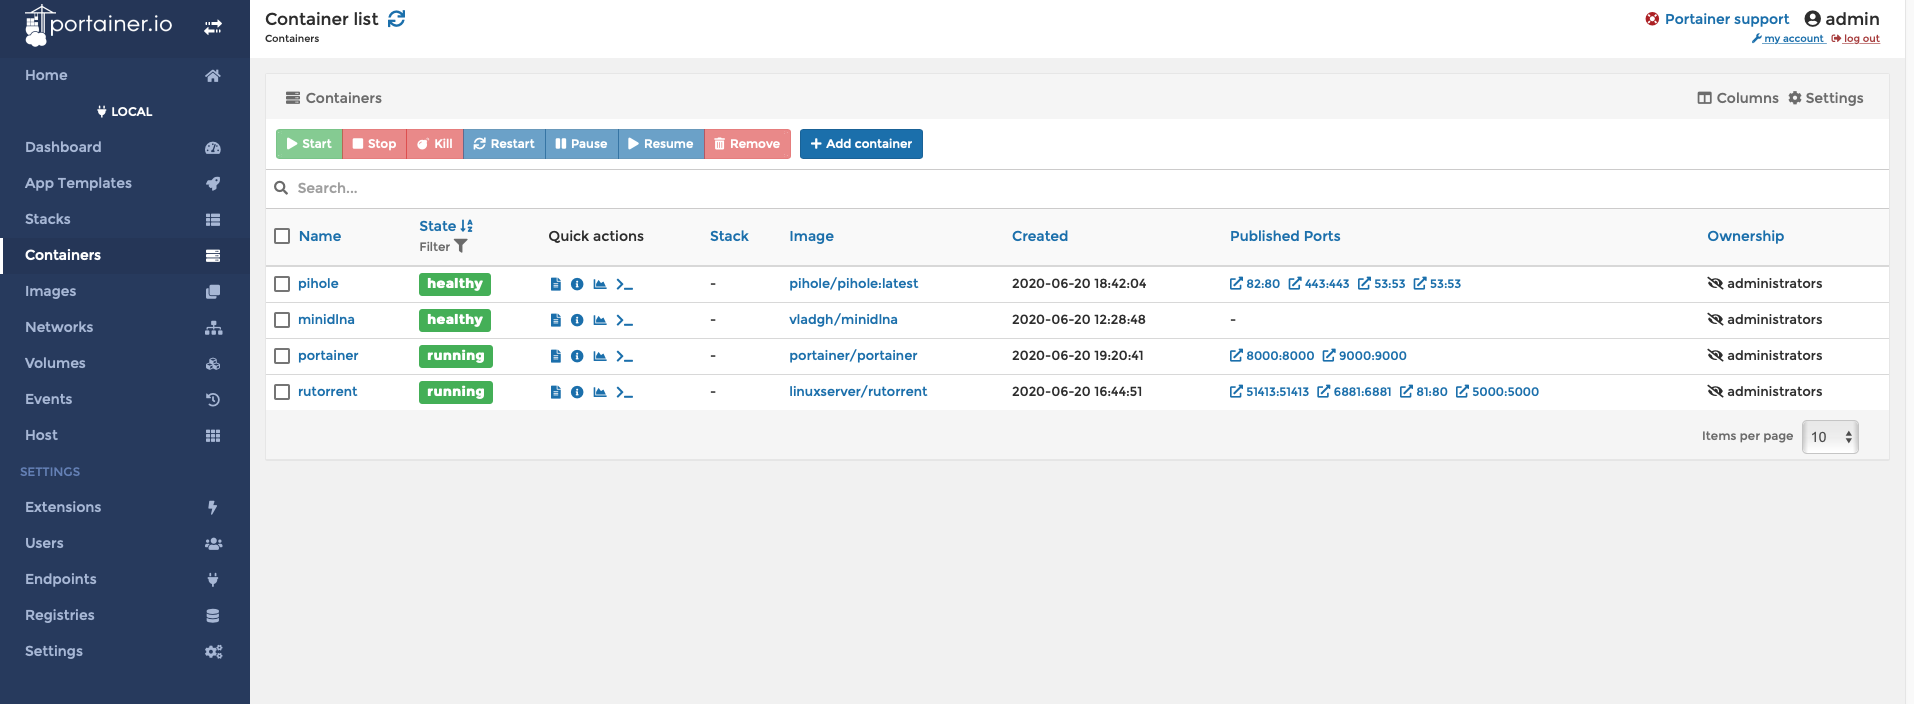Select the pihole container checkbox
This screenshot has width=1914, height=704.
click(282, 284)
